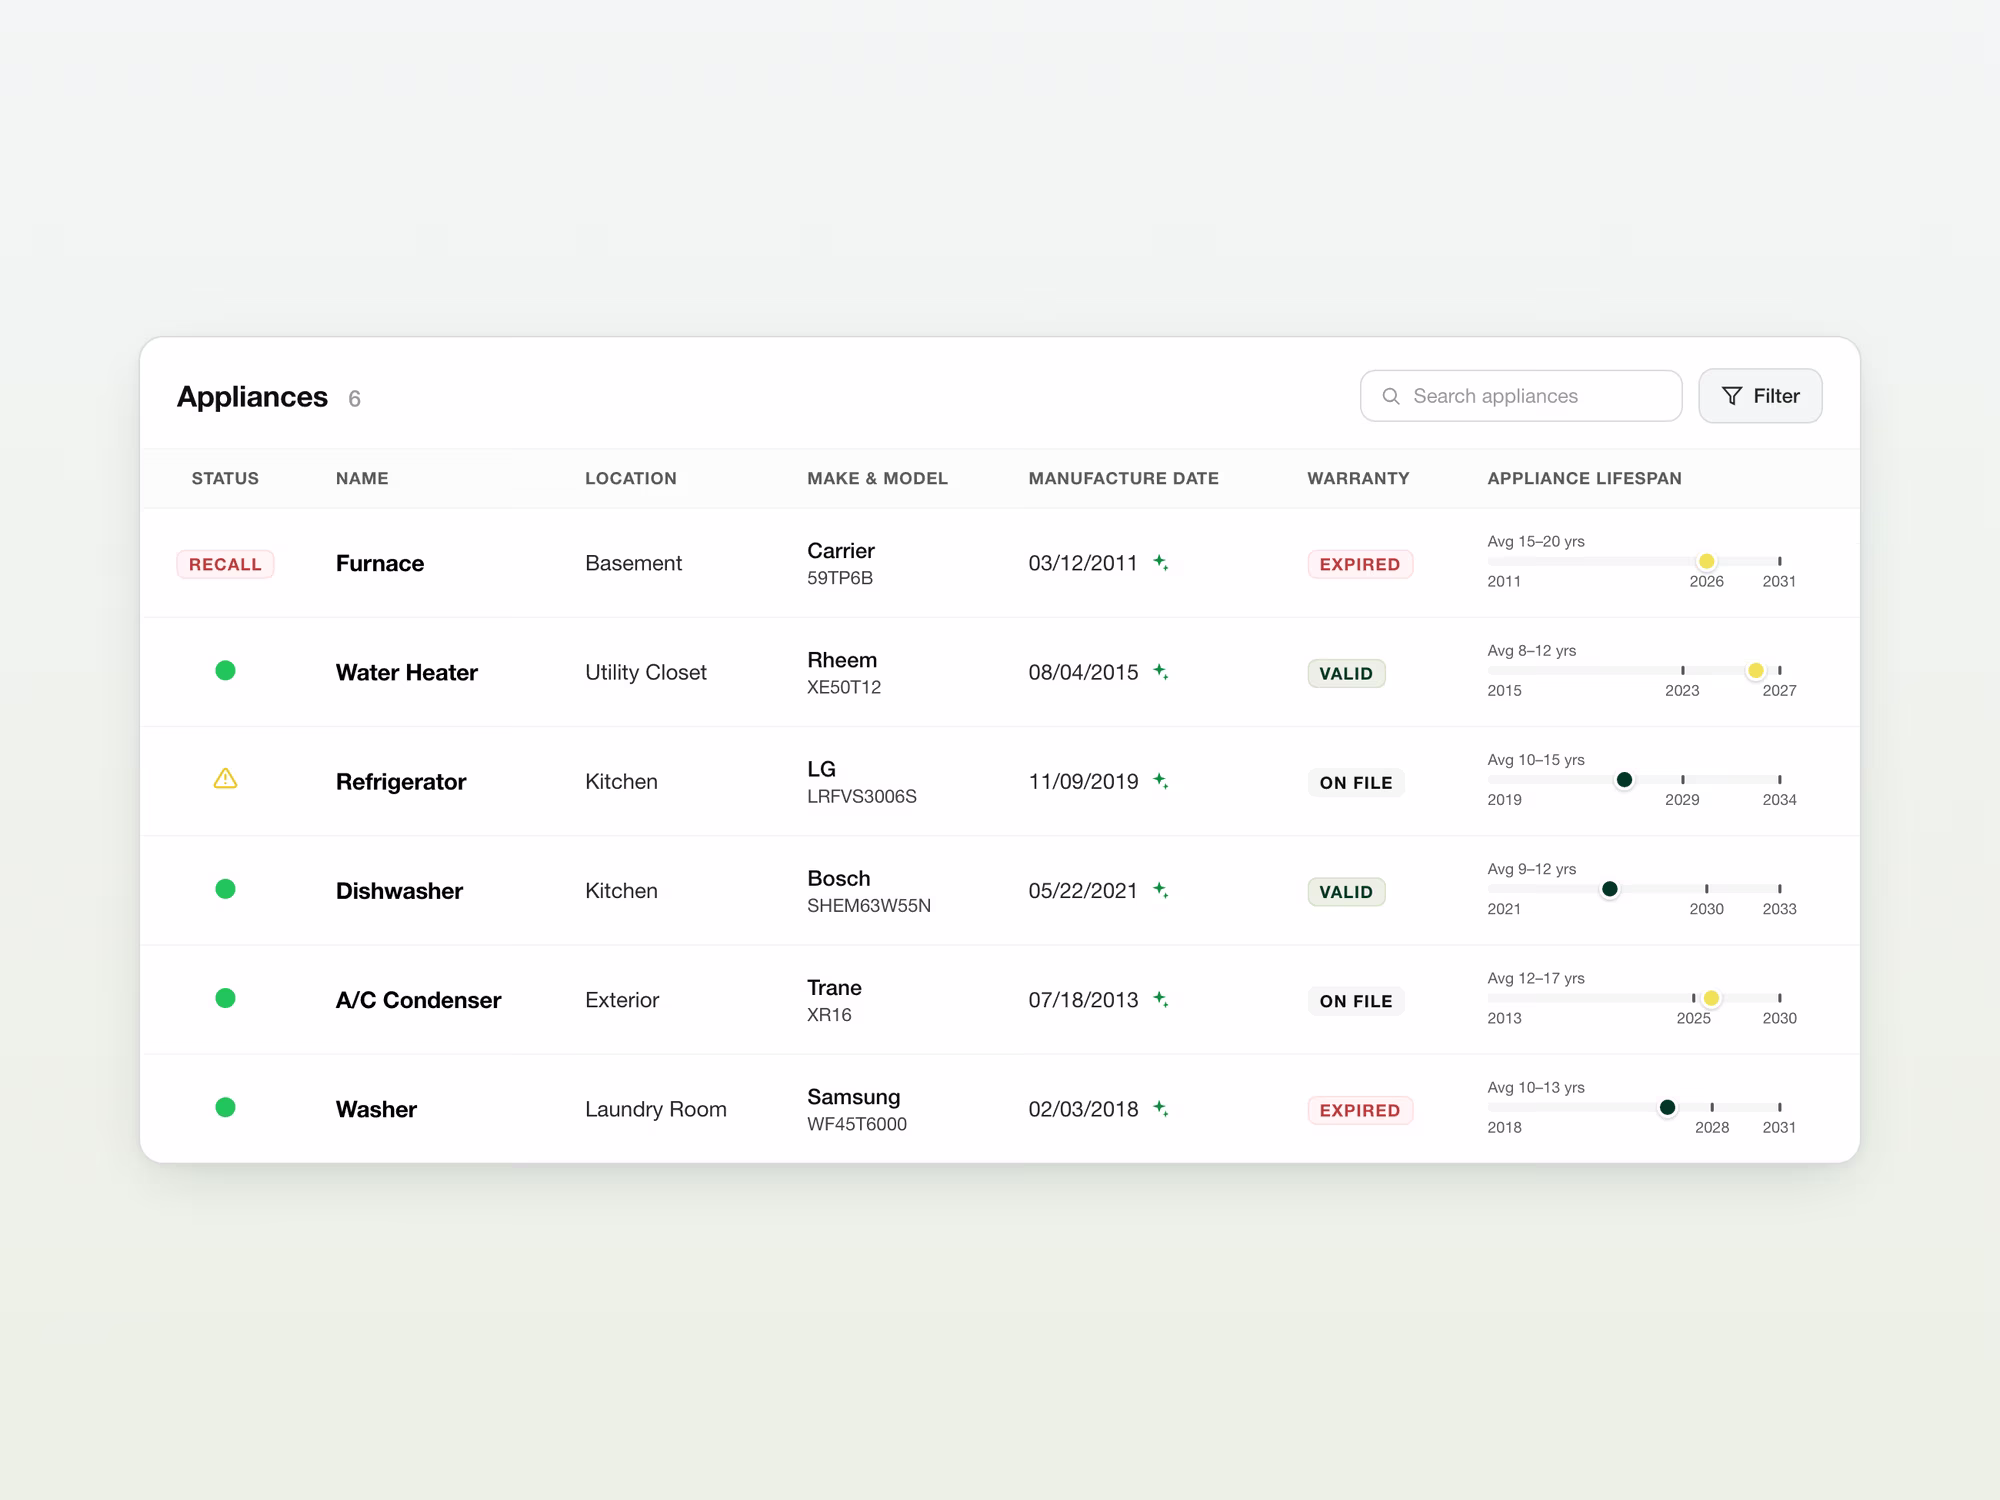Click the green status dot for A/C Condenser
Viewport: 2000px width, 1500px height.
click(225, 998)
